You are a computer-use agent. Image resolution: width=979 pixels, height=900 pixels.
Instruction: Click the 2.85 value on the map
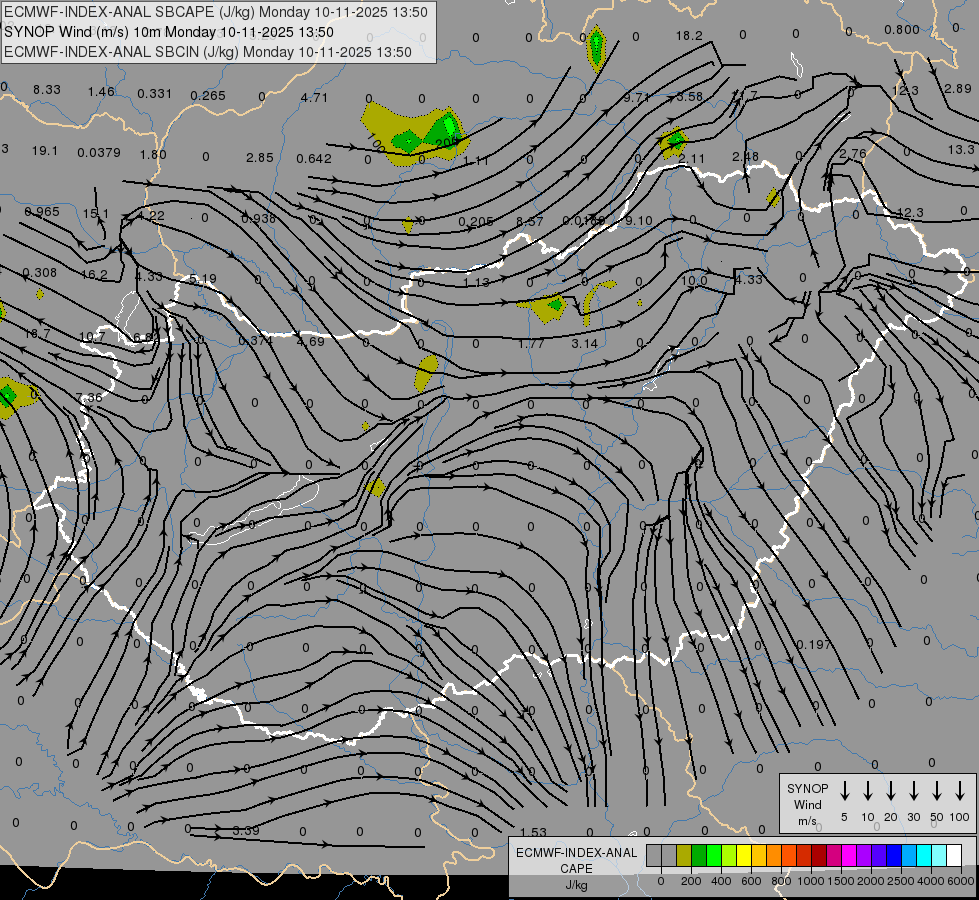[x=260, y=157]
